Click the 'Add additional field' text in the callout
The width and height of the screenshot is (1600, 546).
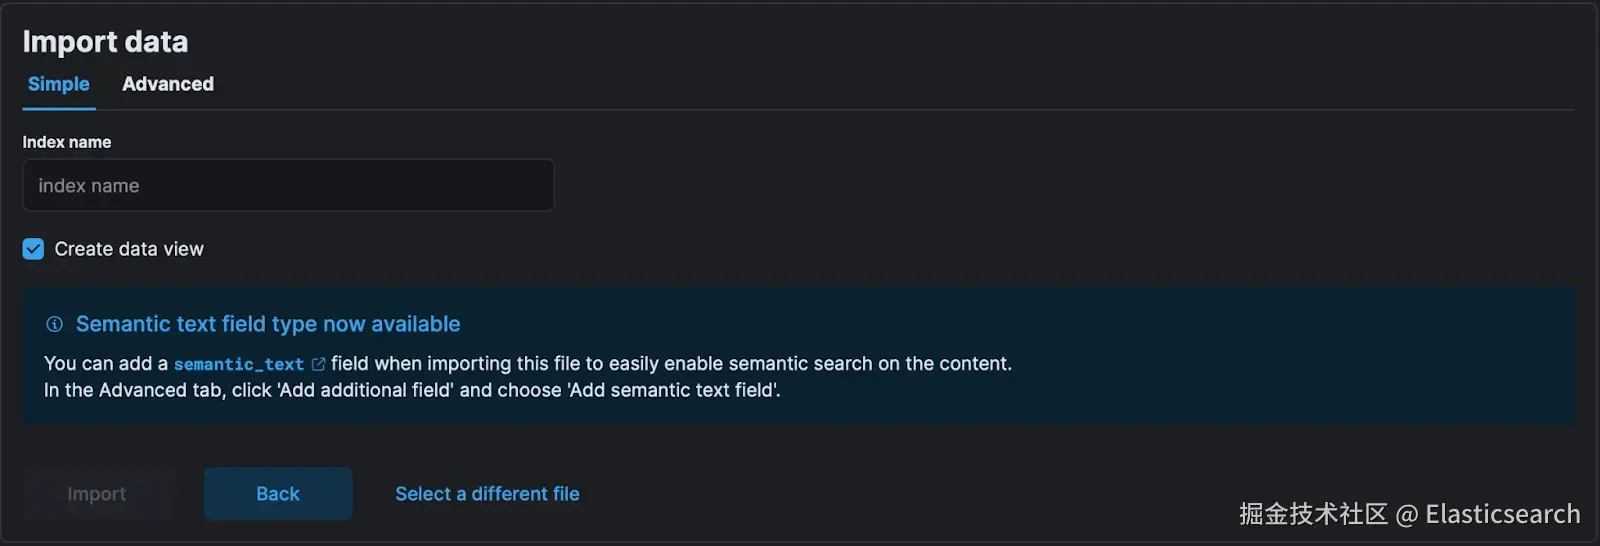pyautogui.click(x=366, y=390)
